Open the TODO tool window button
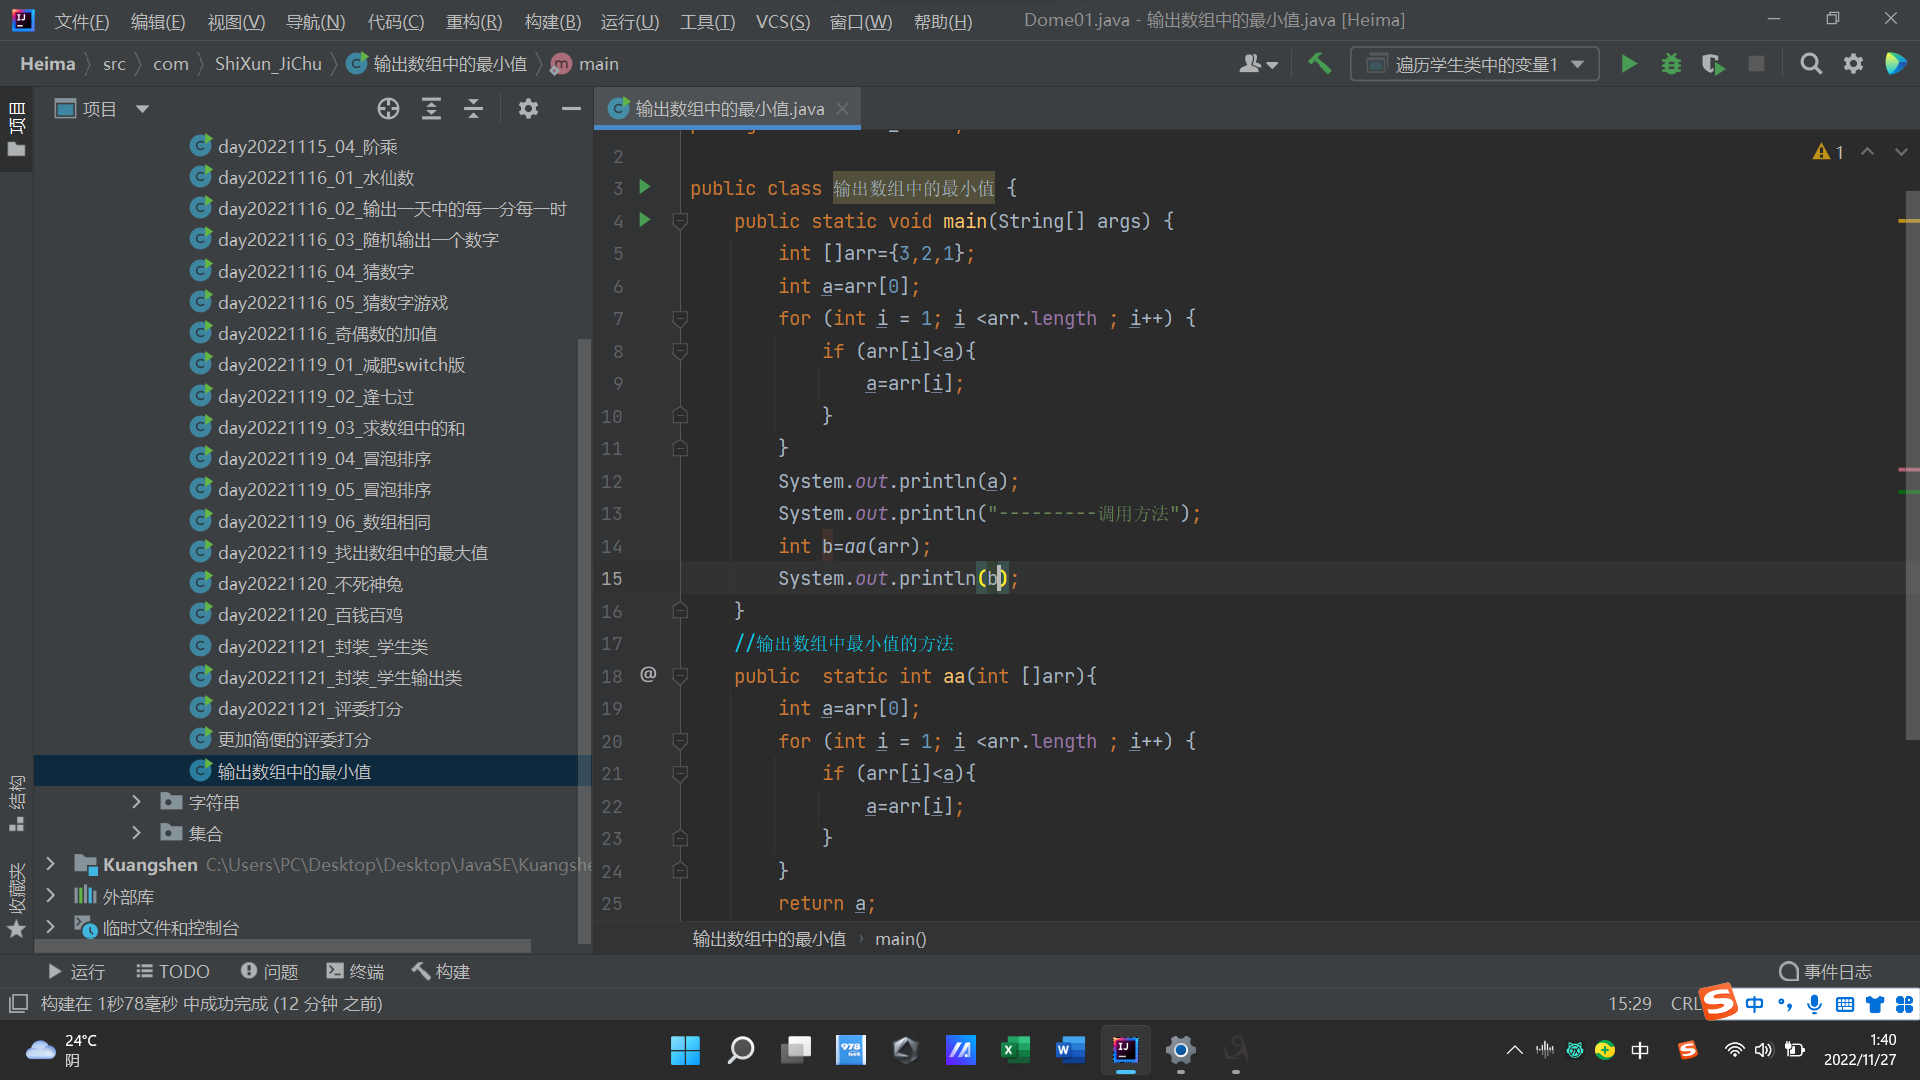1920x1080 pixels. pos(173,971)
